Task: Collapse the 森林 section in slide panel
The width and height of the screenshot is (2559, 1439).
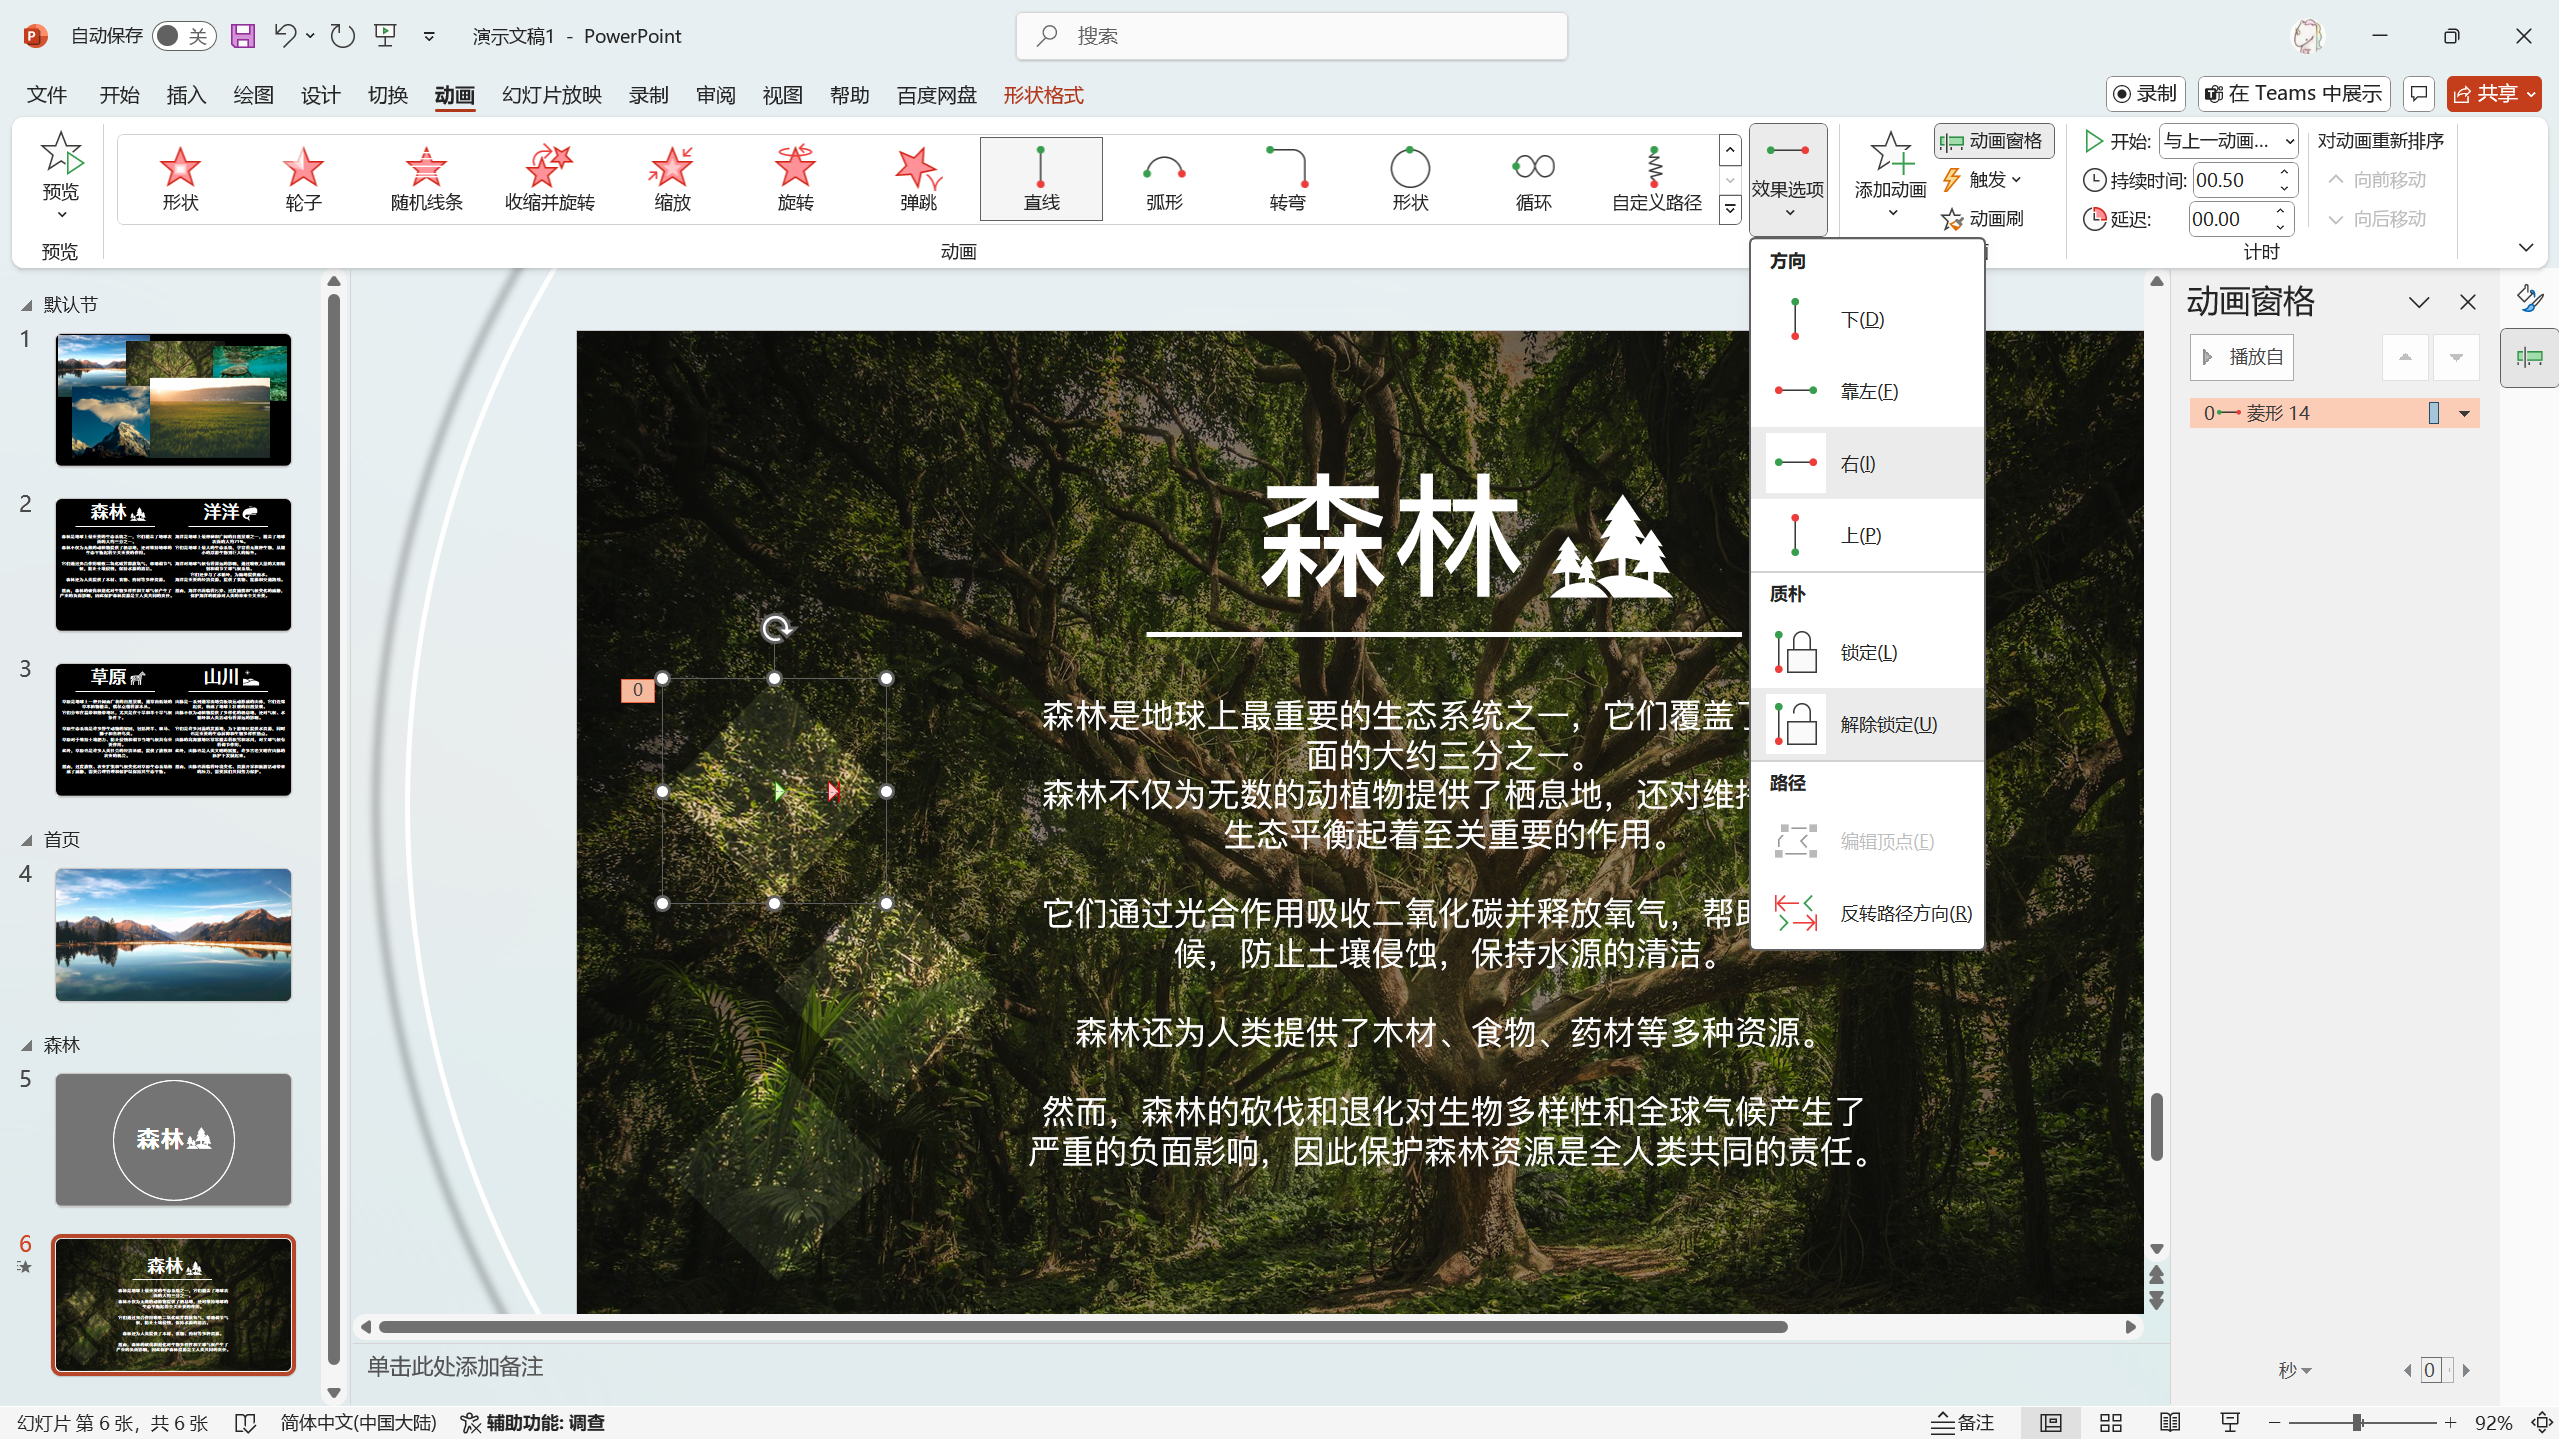Action: click(27, 1045)
